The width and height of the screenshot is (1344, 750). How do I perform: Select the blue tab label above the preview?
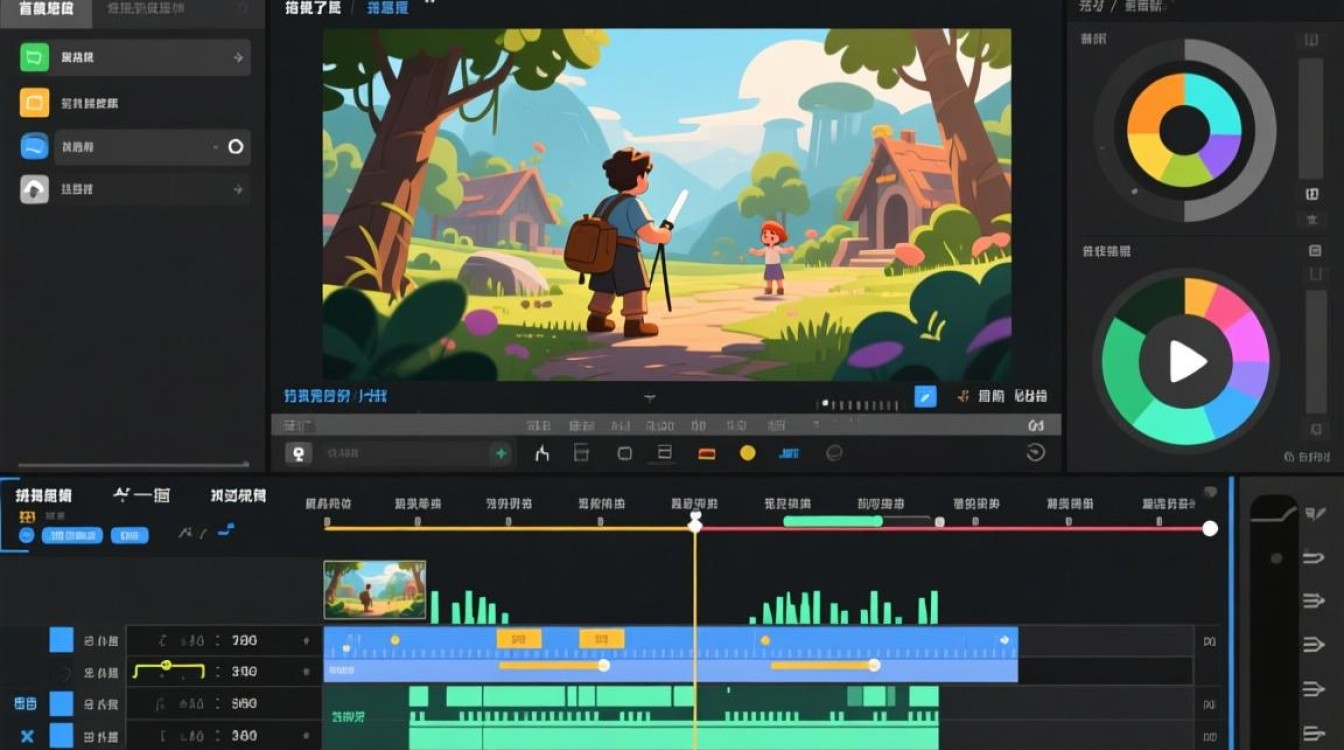(388, 8)
